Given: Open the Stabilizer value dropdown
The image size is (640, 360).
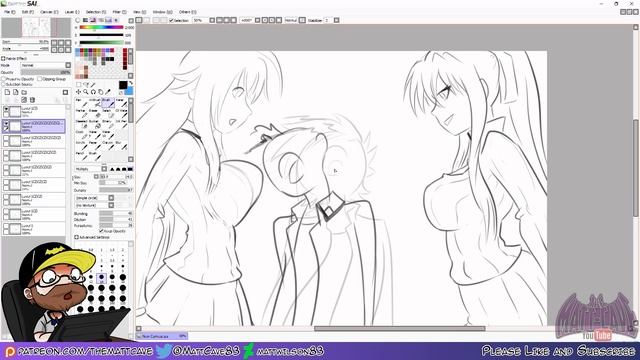Looking at the screenshot, I should point(337,20).
